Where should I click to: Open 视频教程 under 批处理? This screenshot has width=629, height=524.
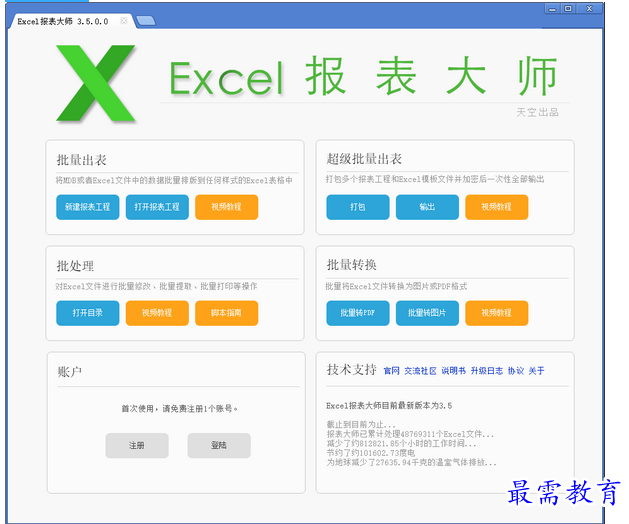click(157, 313)
